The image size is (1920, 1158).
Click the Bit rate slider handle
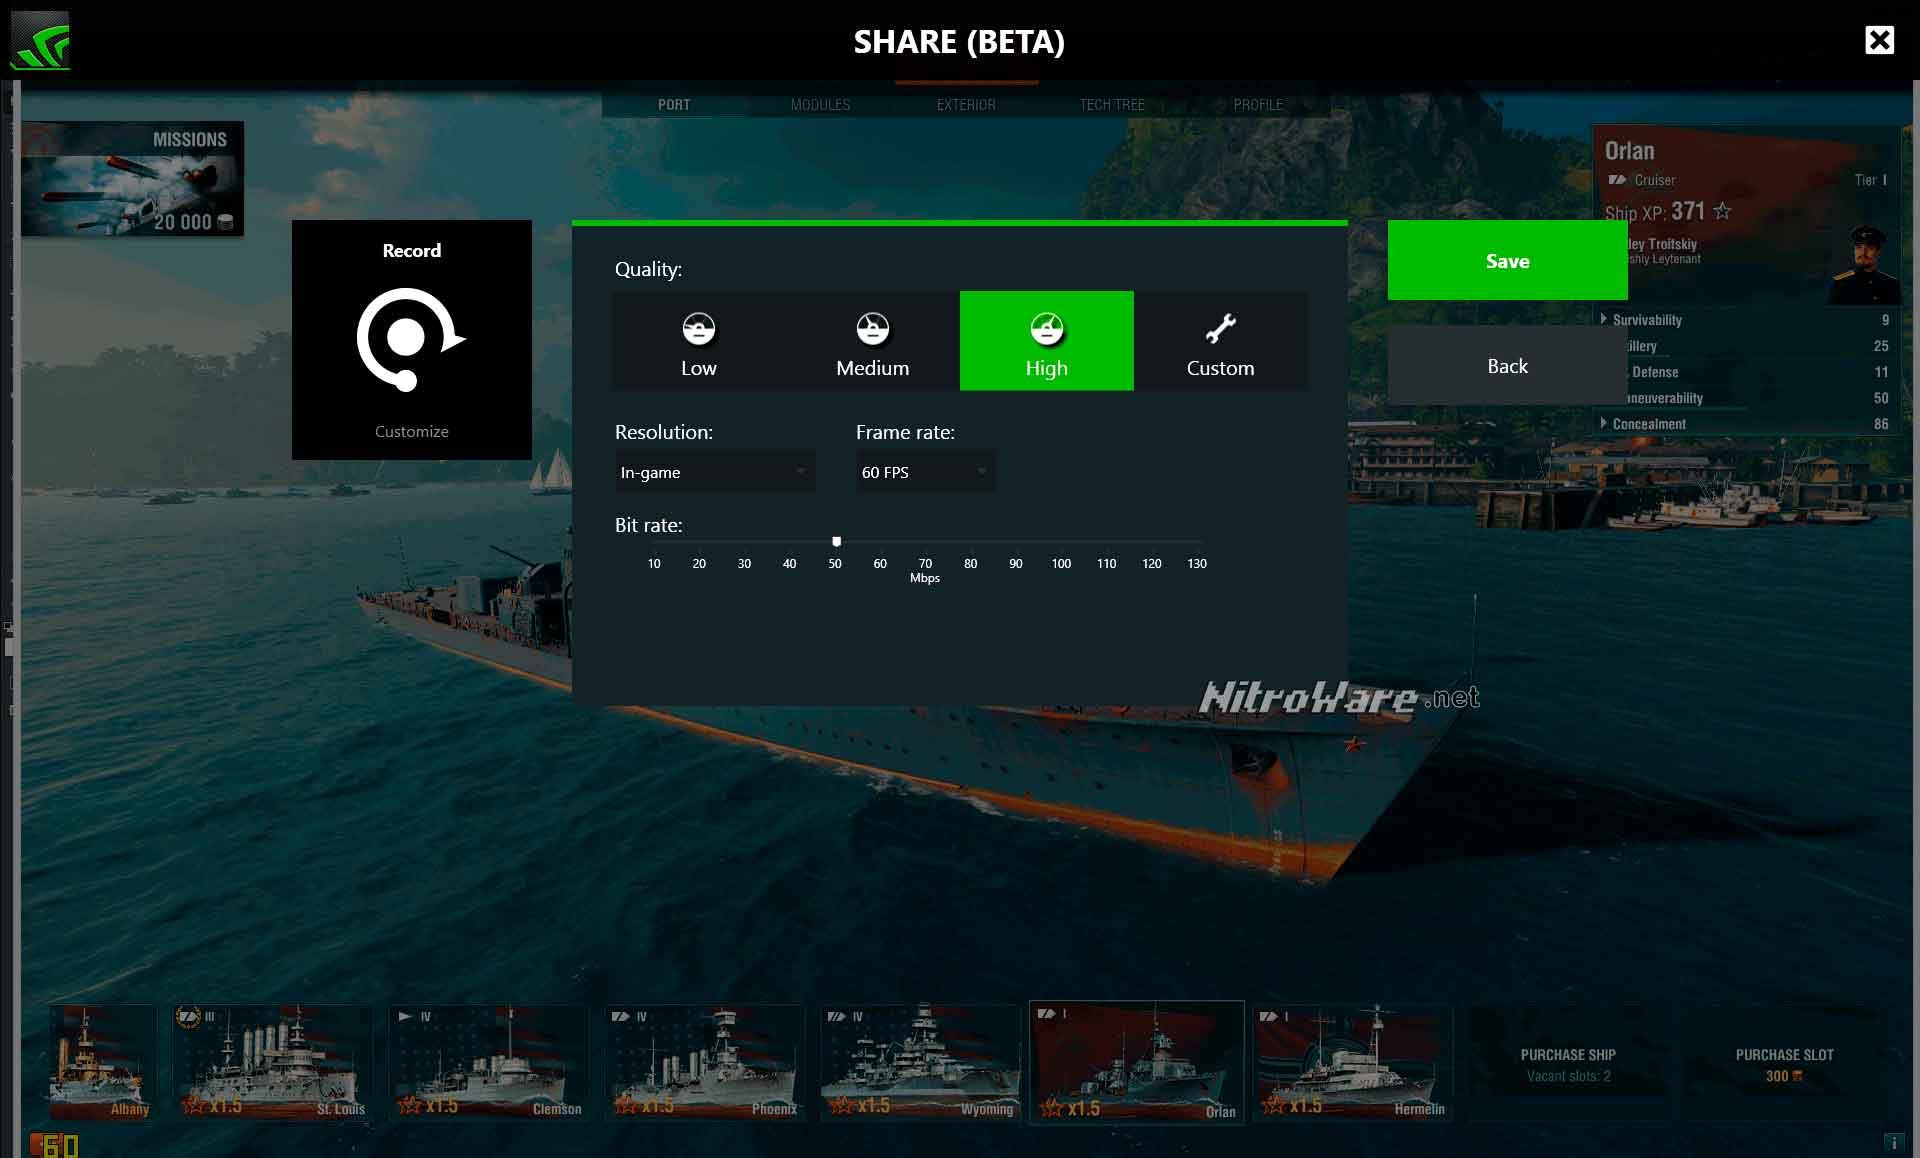836,541
